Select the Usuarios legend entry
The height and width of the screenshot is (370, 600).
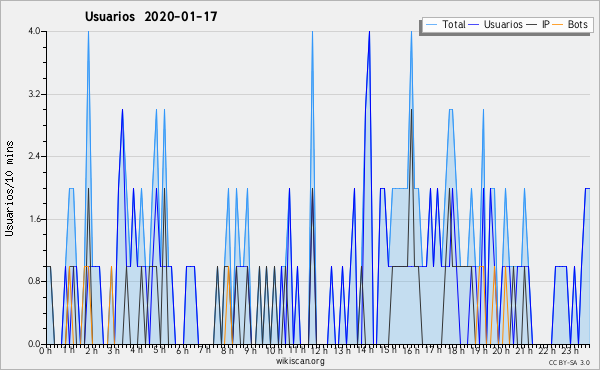coord(496,24)
